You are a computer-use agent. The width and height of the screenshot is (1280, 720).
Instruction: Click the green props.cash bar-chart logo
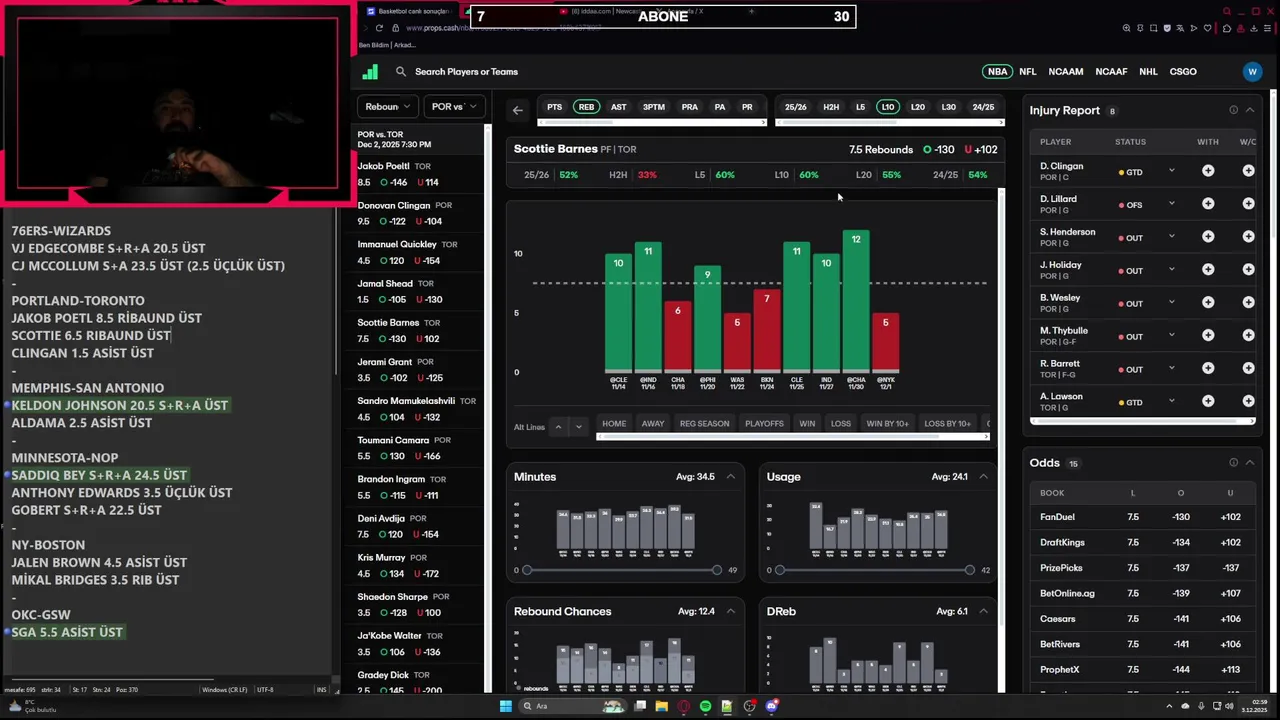[x=370, y=72]
